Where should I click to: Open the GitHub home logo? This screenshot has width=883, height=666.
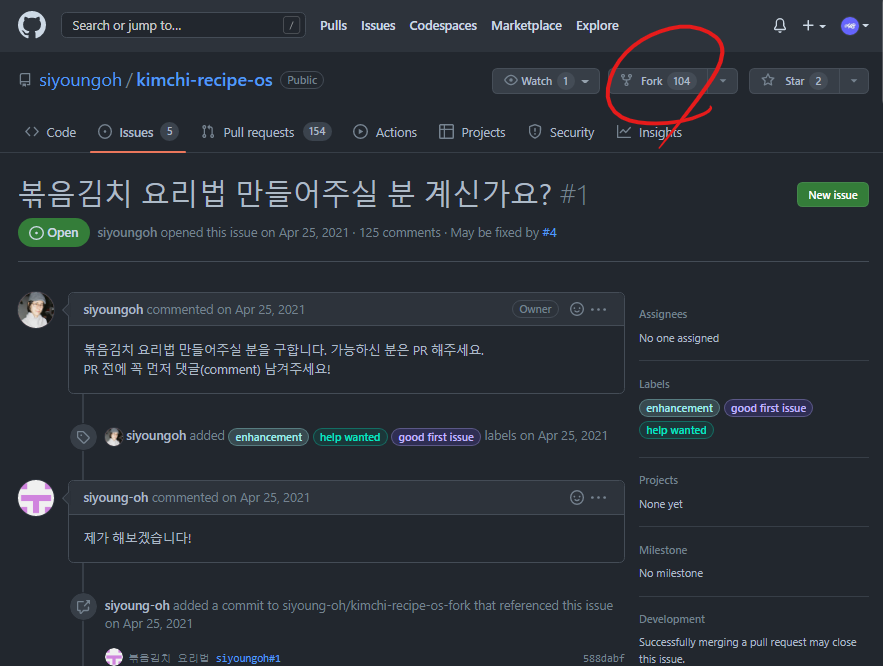(x=32, y=26)
